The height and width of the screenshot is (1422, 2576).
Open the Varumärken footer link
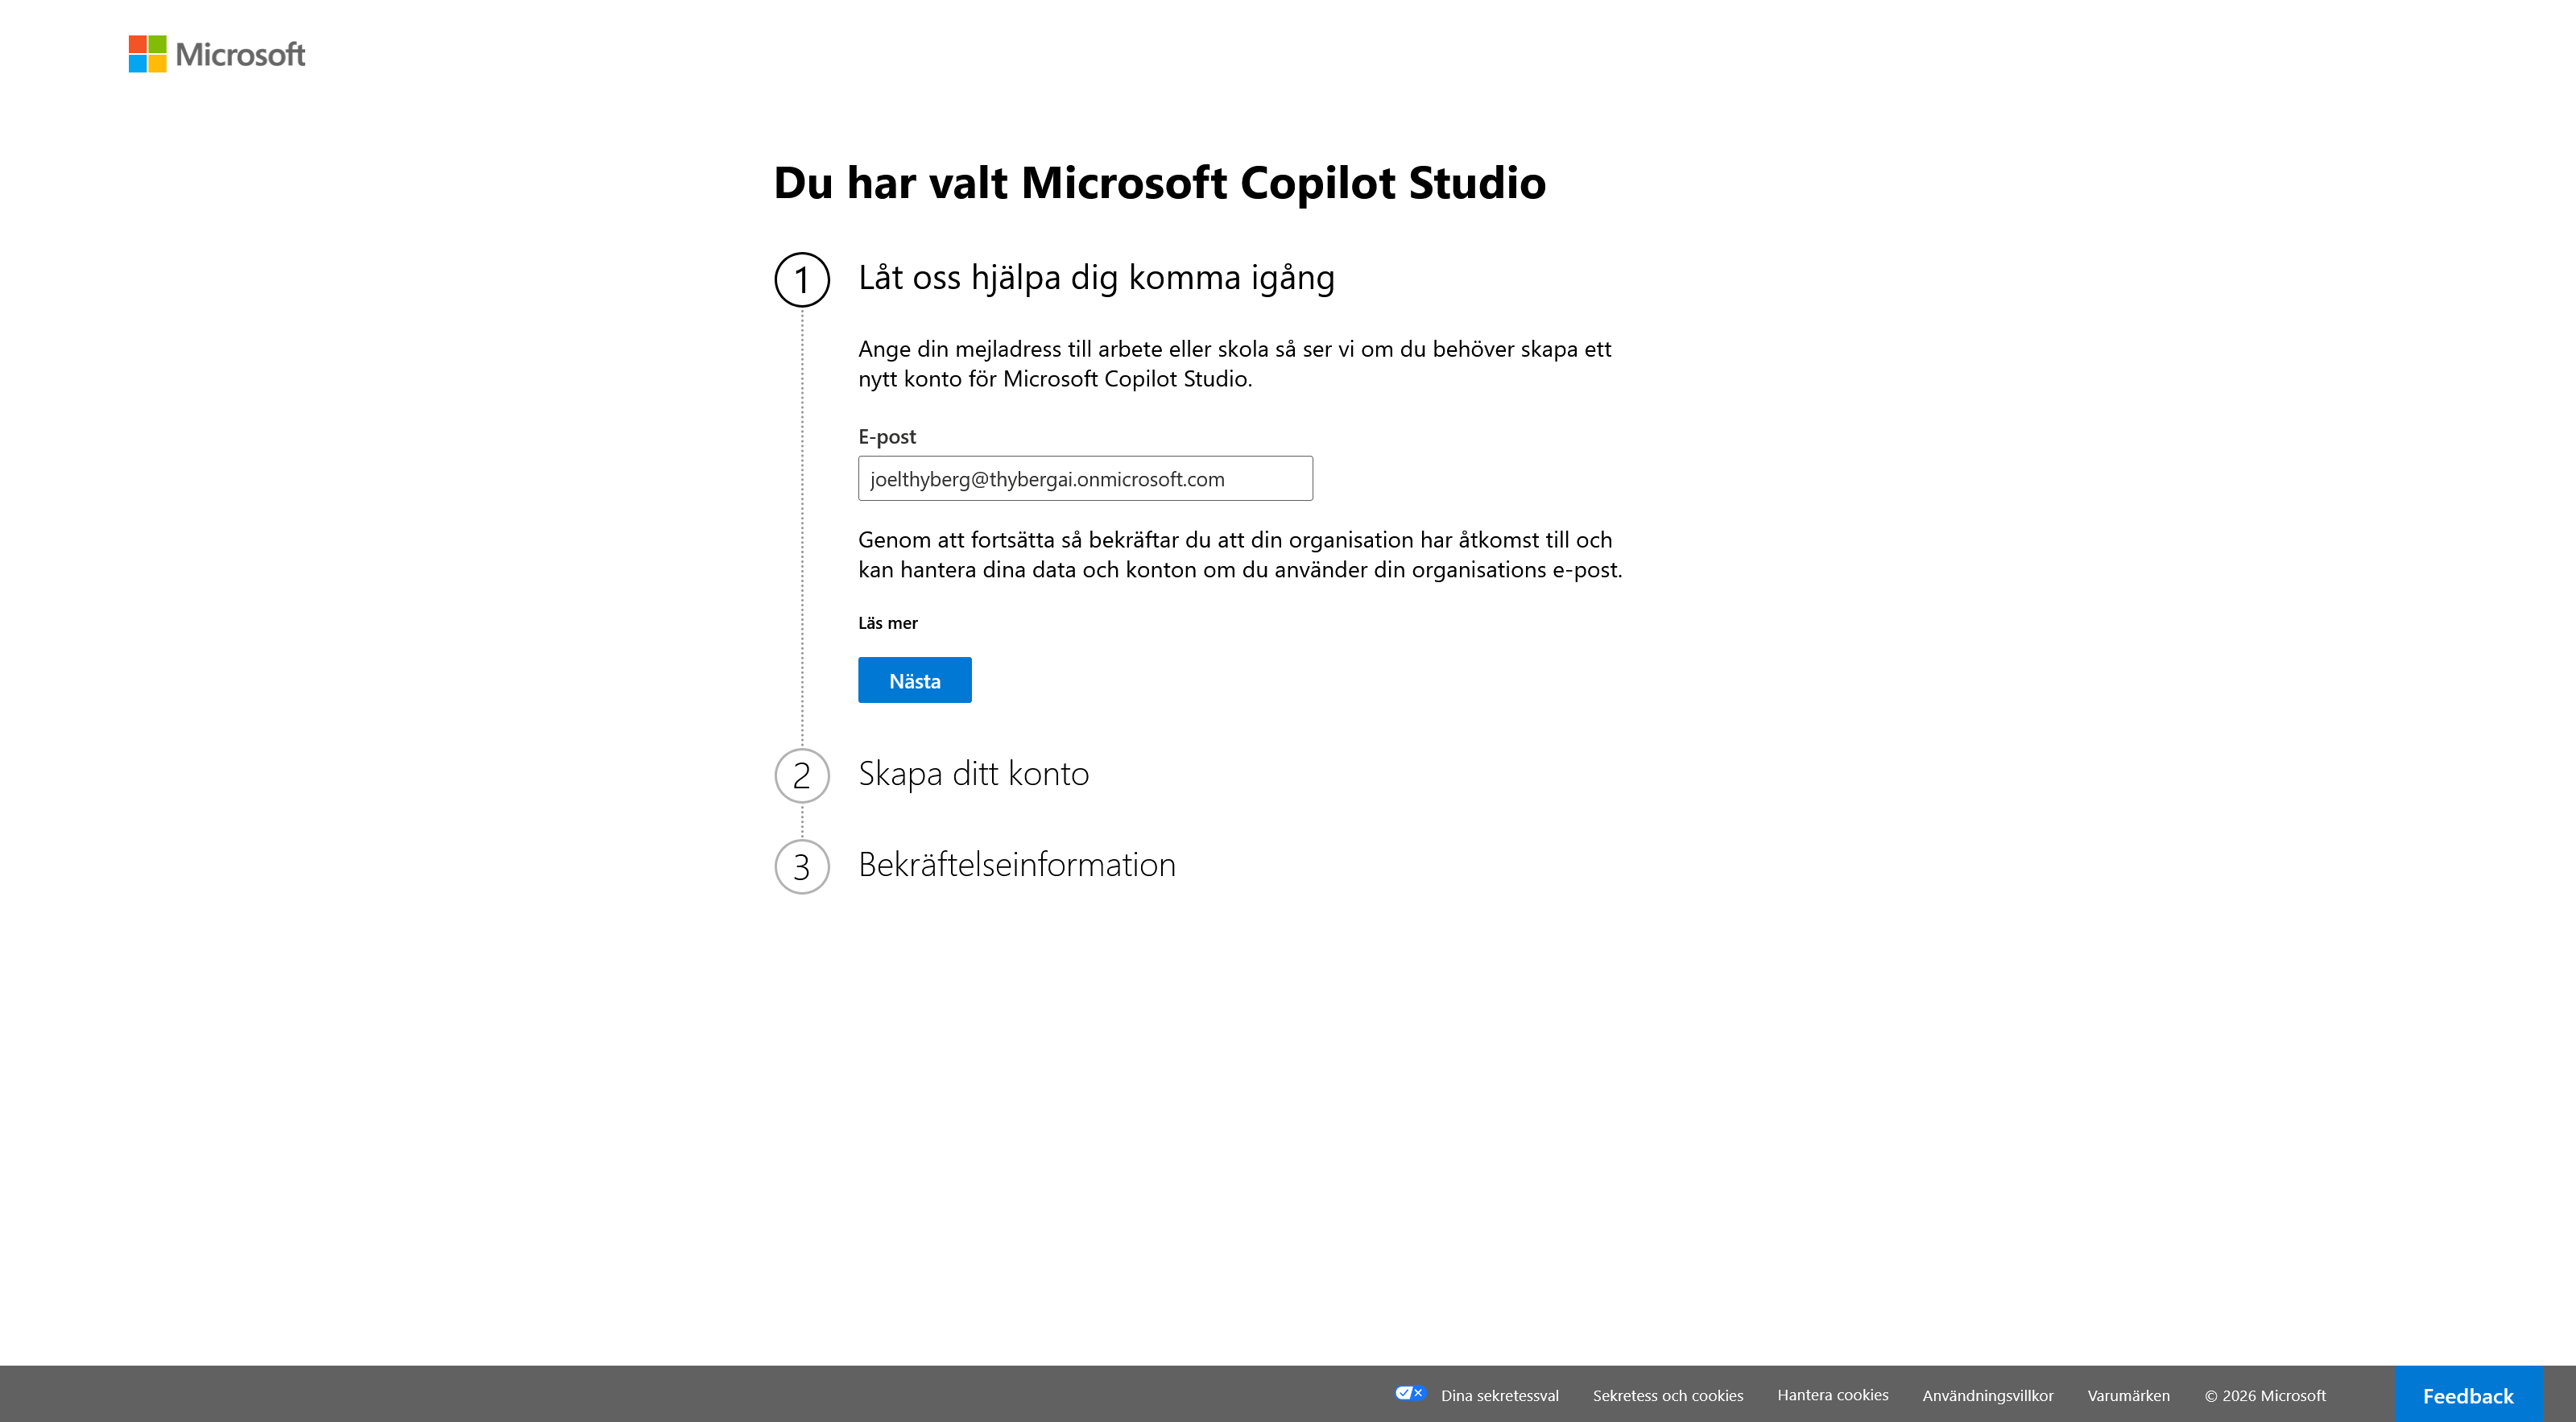tap(2128, 1395)
